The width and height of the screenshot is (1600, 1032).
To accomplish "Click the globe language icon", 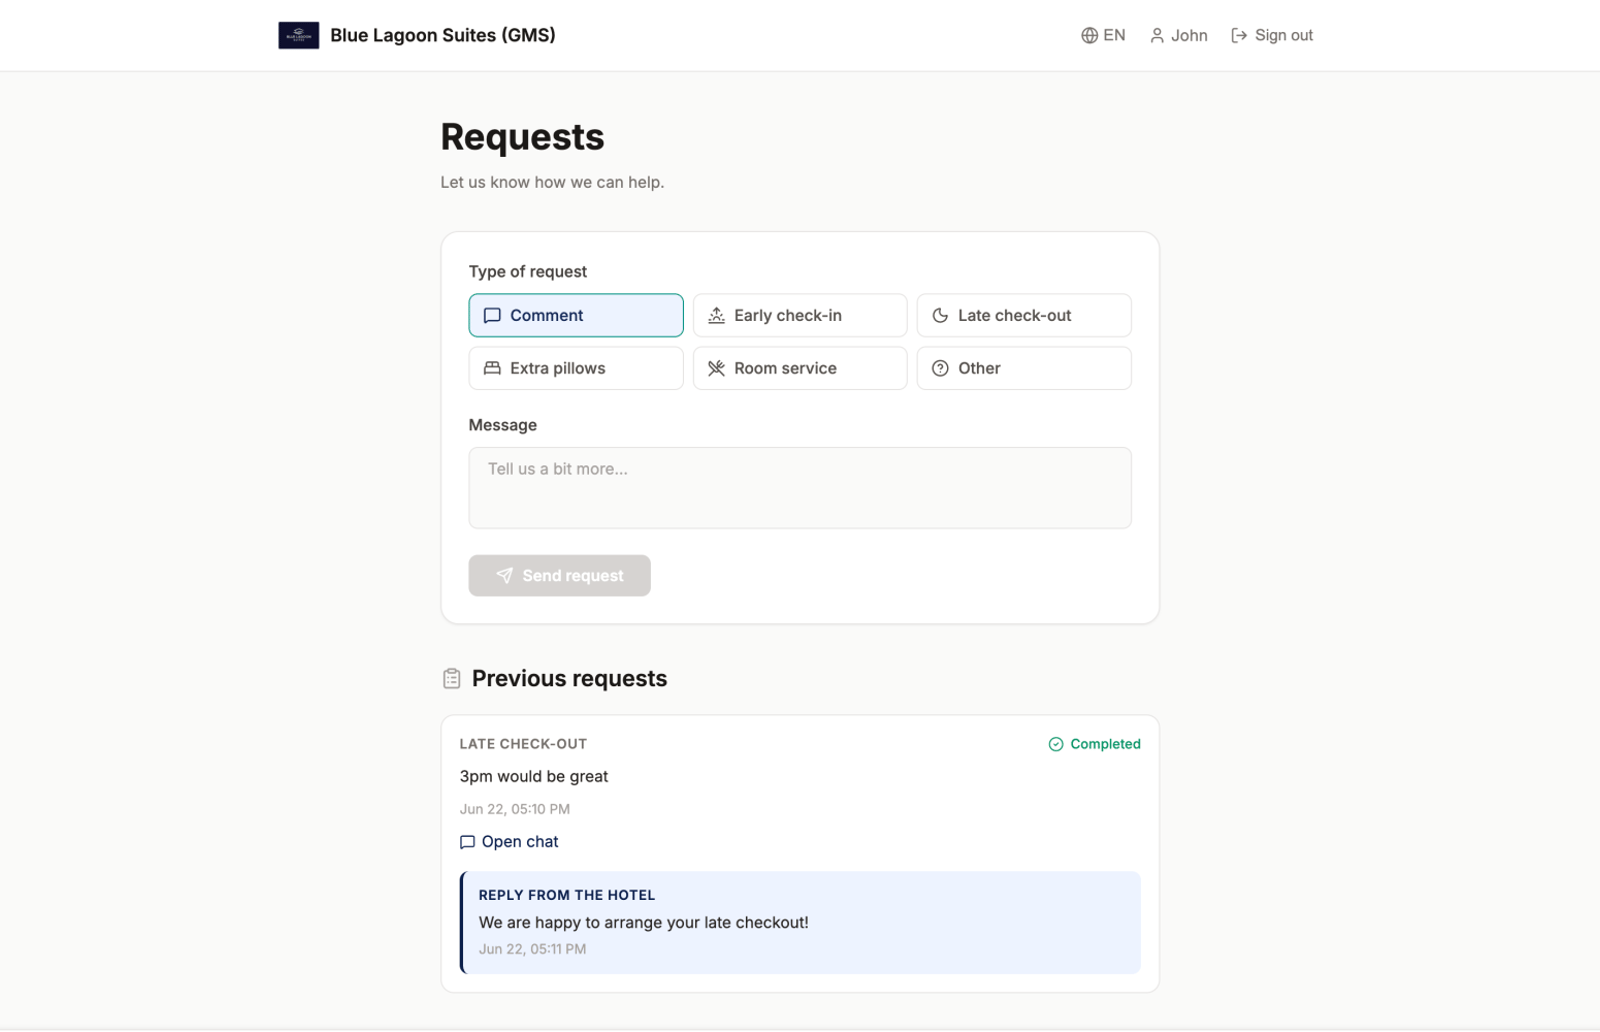I will point(1089,35).
